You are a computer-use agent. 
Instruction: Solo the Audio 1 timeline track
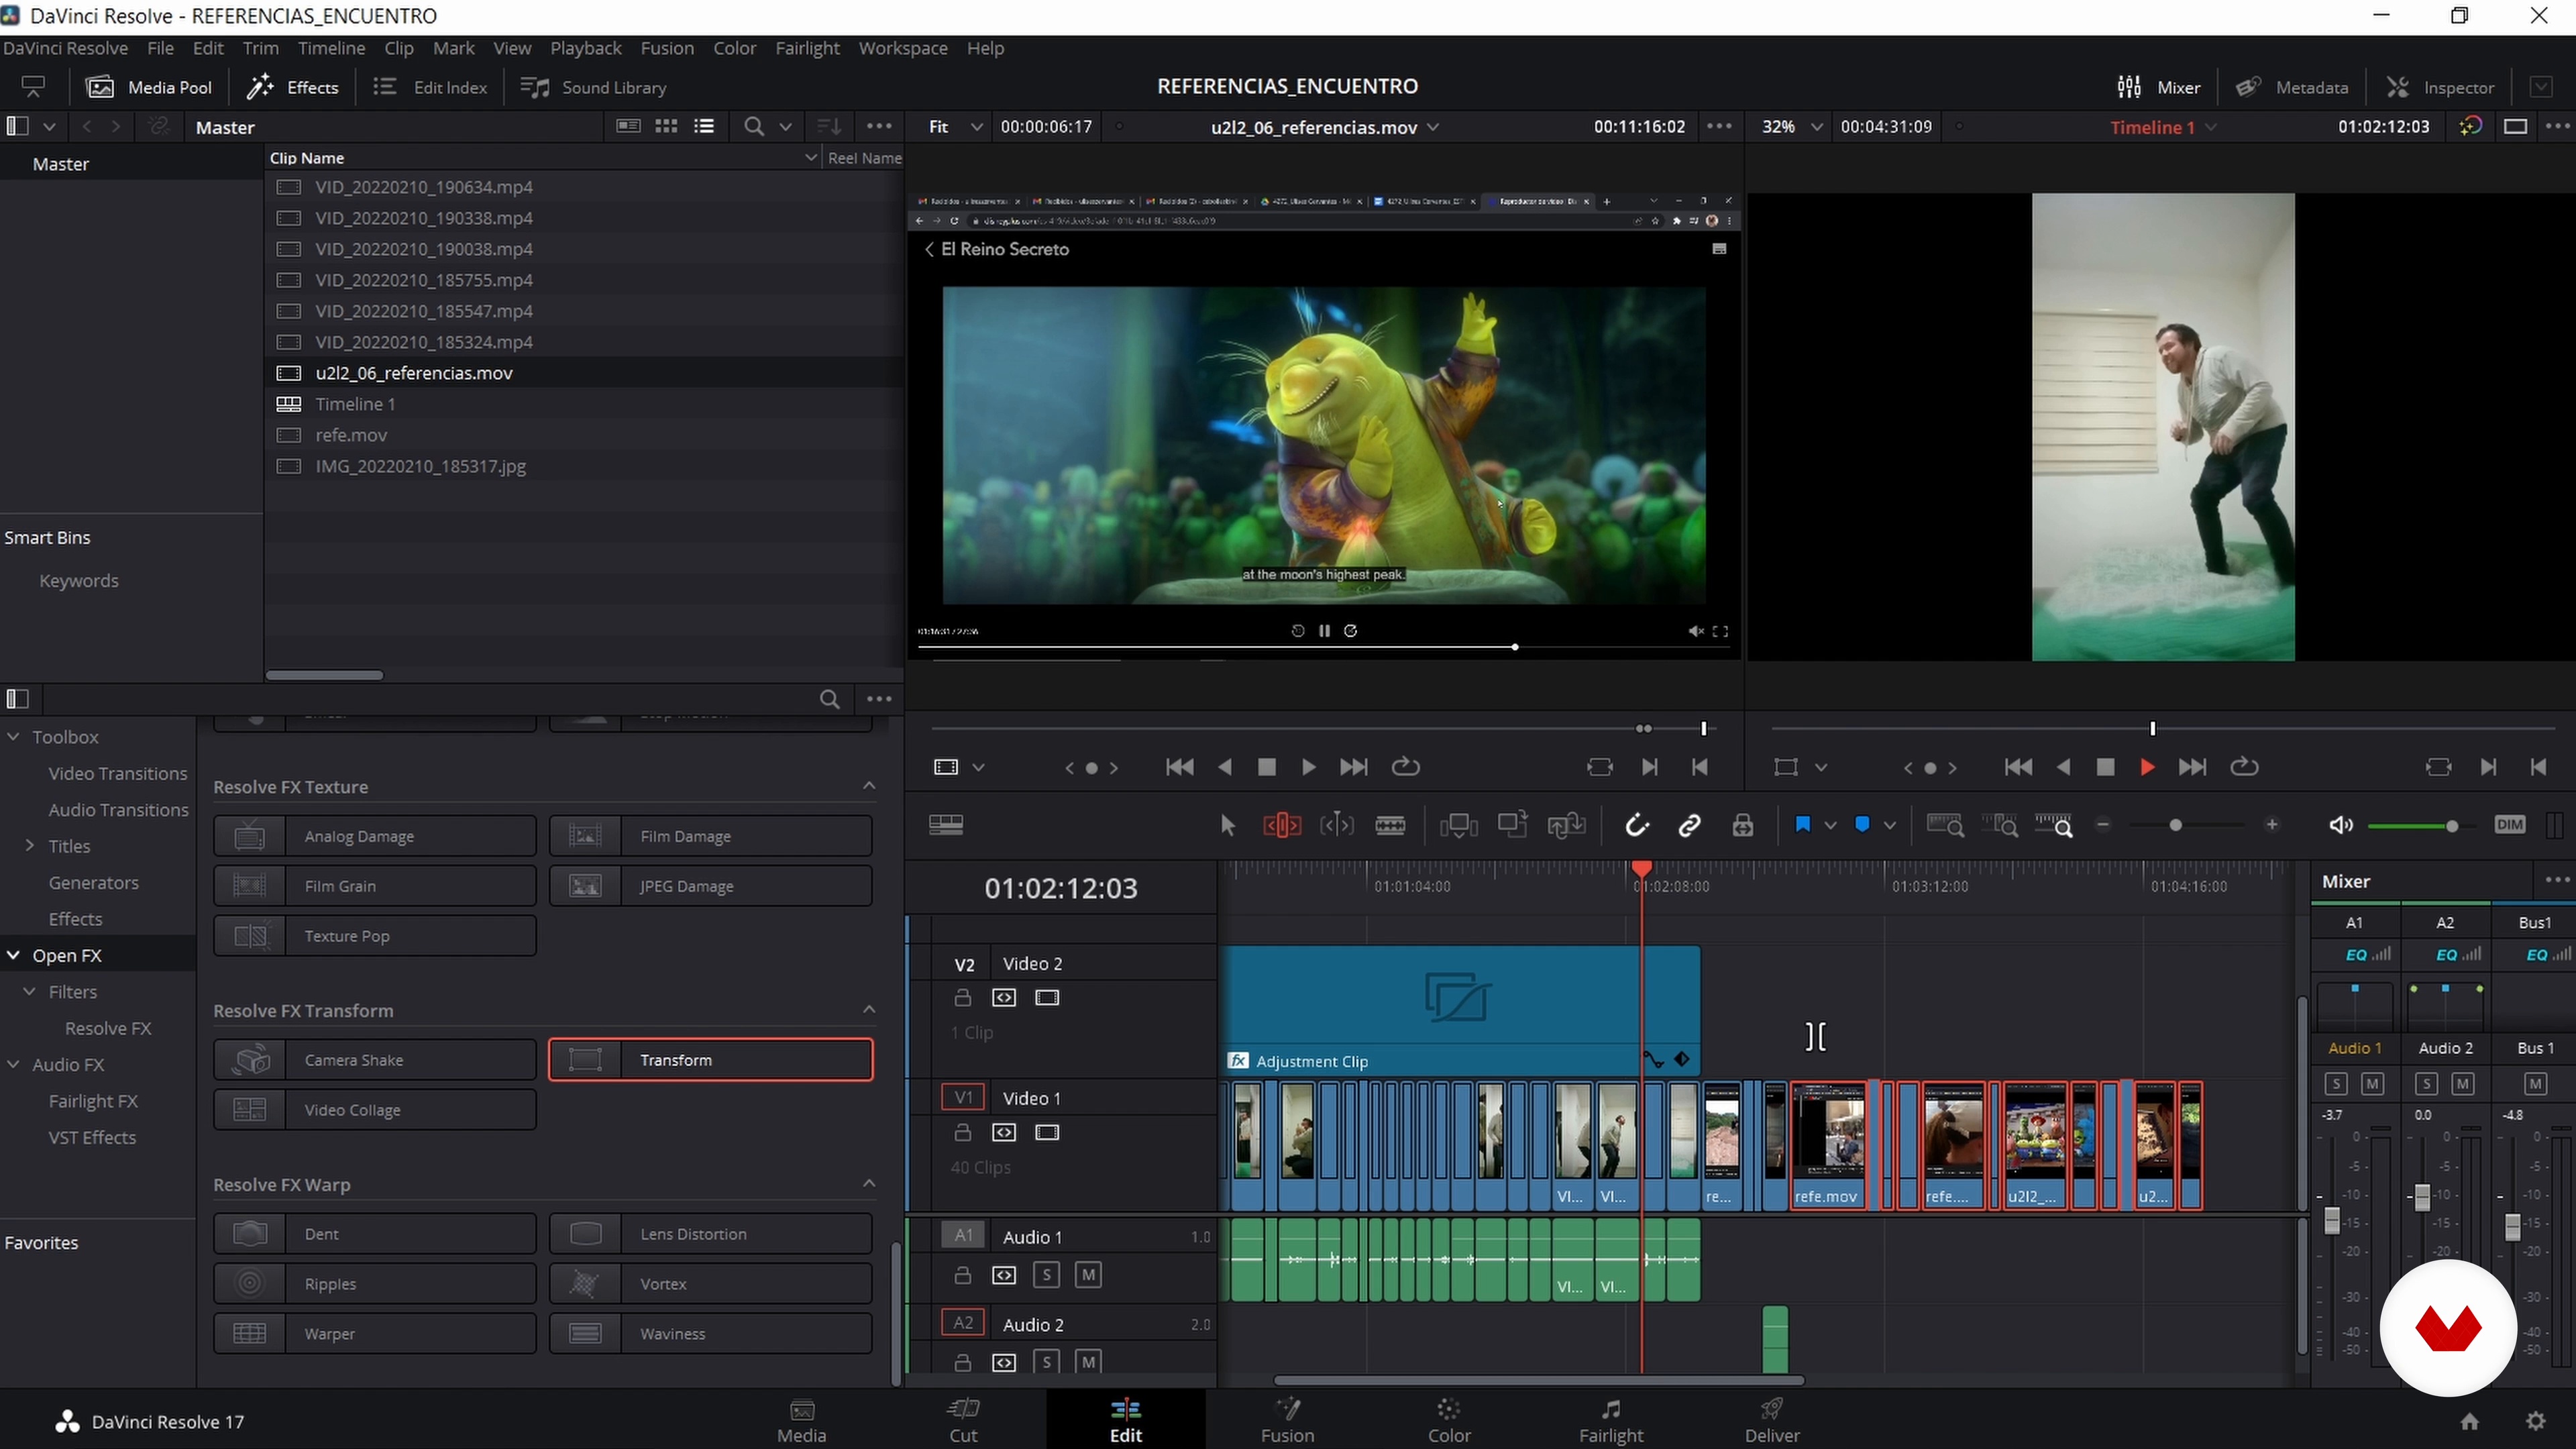tap(1046, 1275)
